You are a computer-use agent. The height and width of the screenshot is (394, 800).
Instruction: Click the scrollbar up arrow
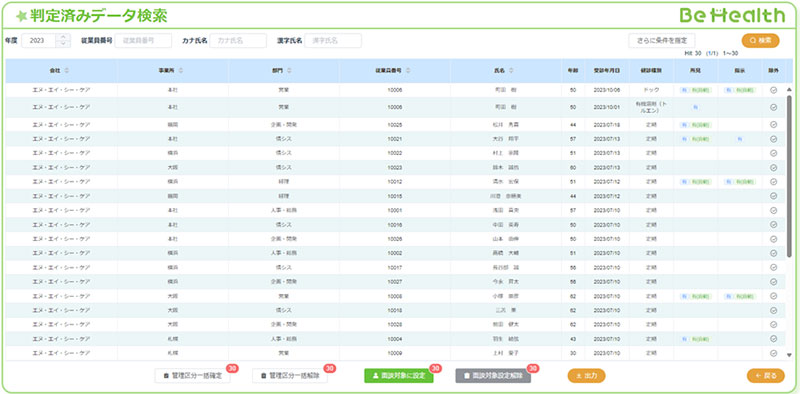tap(790, 89)
